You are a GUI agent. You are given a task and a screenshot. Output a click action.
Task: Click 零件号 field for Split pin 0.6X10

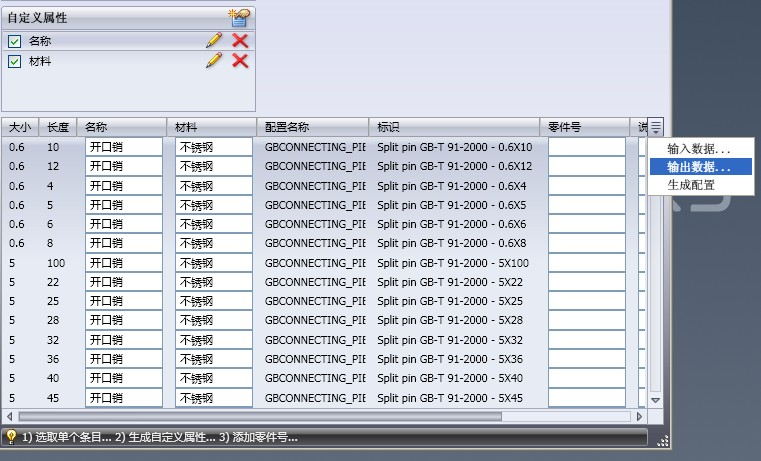[x=586, y=147]
